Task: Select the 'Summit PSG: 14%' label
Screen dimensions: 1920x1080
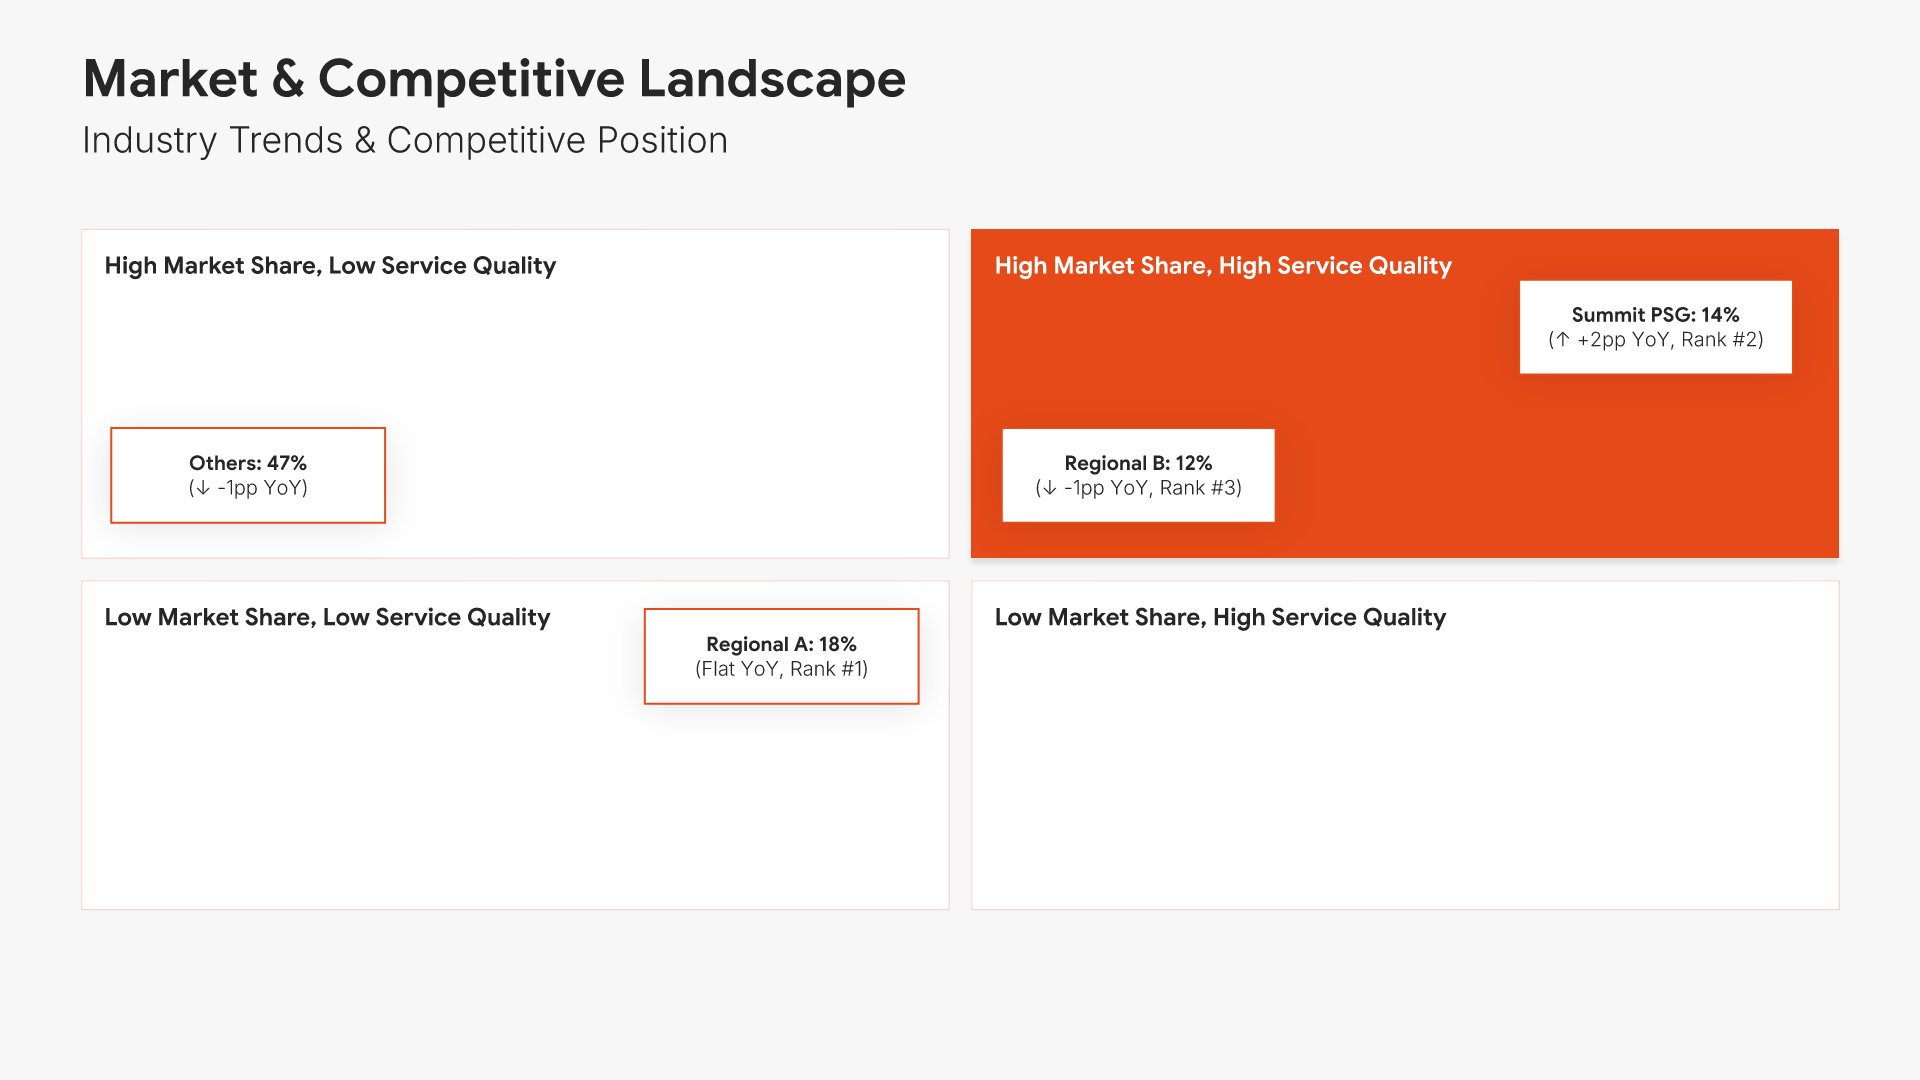Action: pos(1655,315)
